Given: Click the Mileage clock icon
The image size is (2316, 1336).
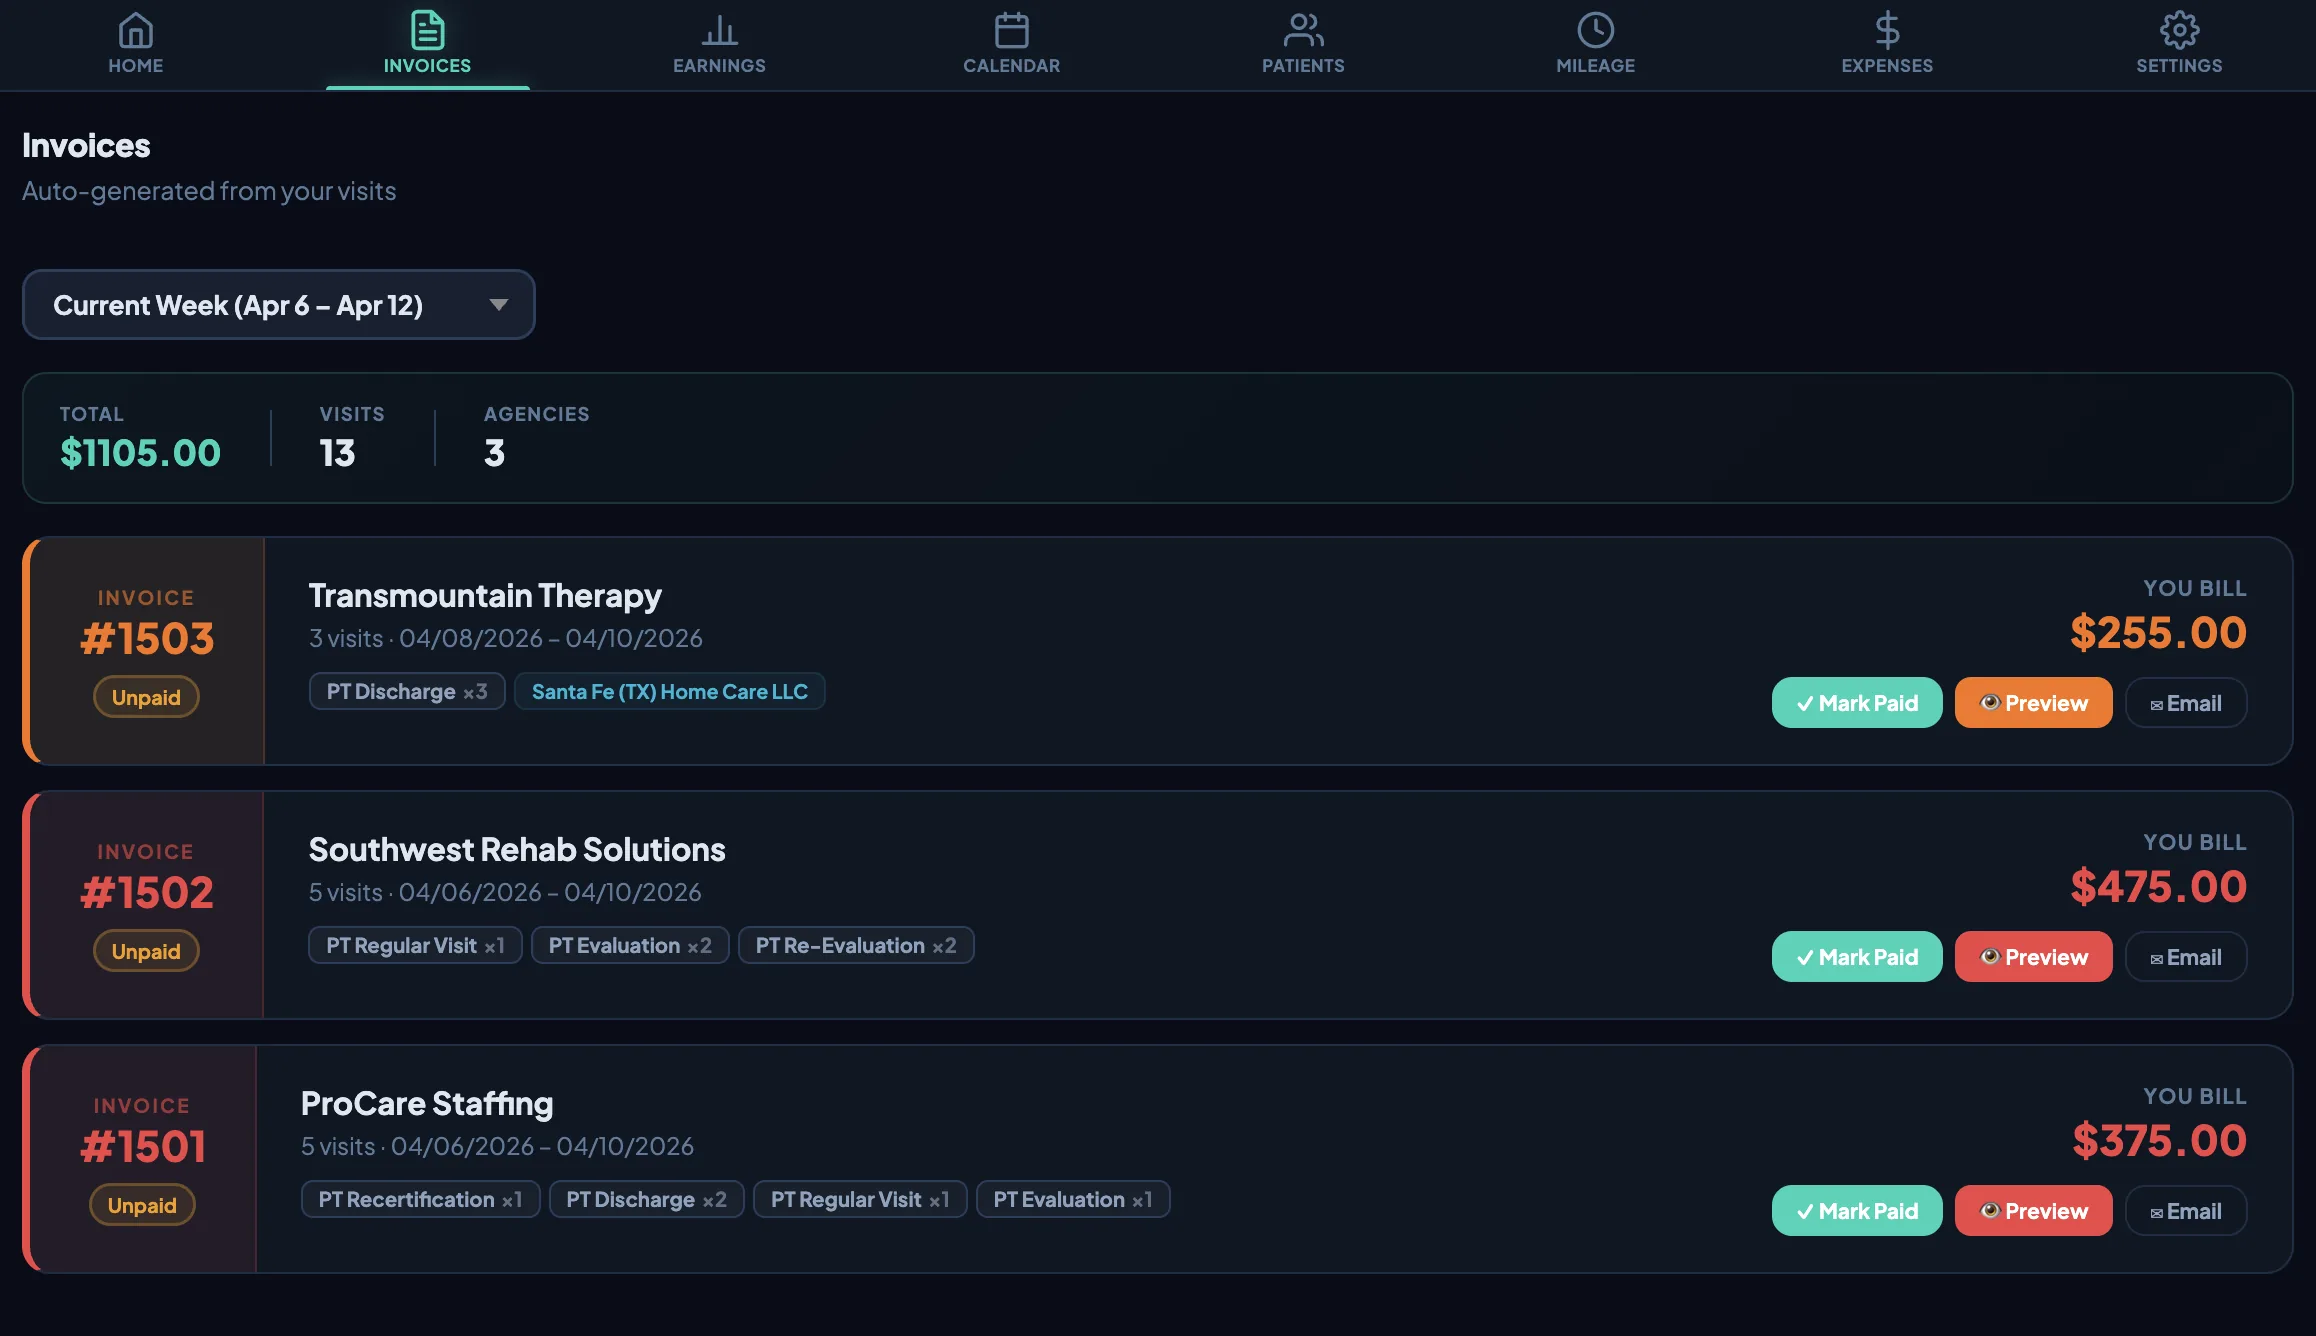Looking at the screenshot, I should pos(1595,30).
